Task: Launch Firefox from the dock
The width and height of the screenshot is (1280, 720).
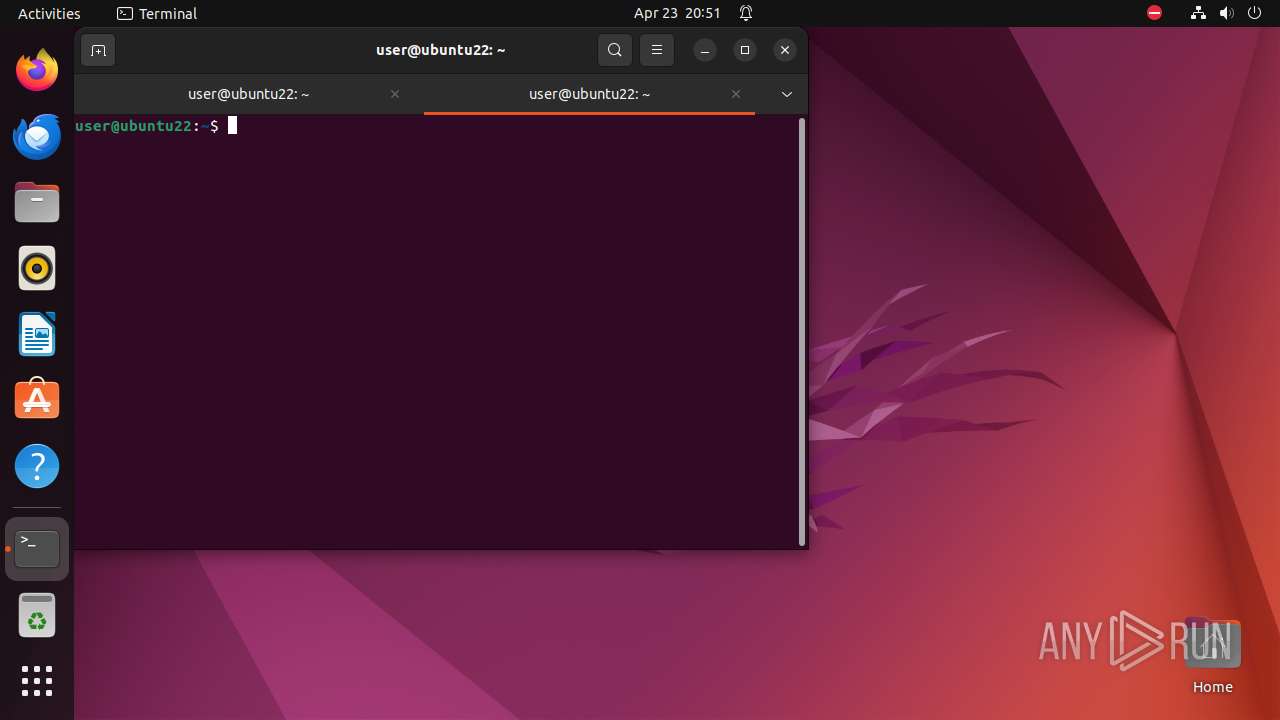Action: (37, 70)
